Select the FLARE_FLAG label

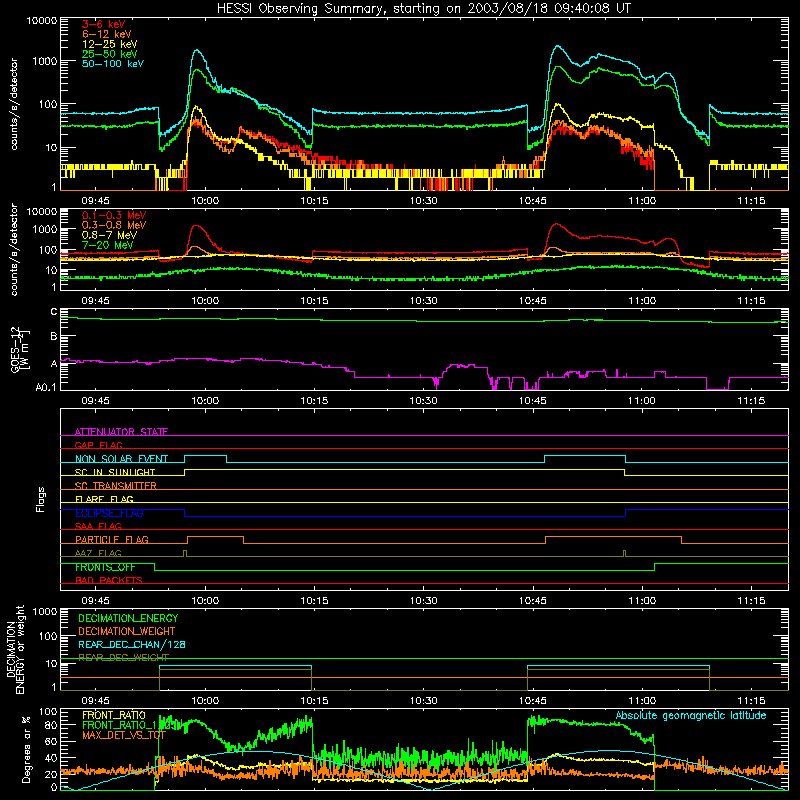104,499
